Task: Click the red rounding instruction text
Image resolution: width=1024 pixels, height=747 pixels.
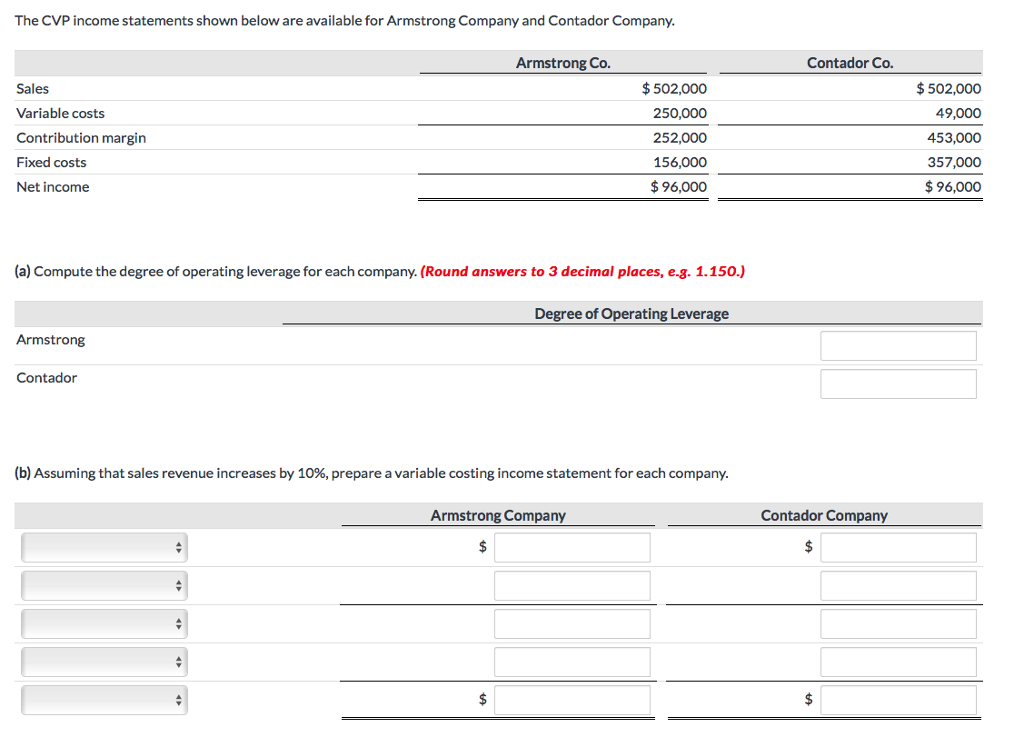Action: coord(583,272)
